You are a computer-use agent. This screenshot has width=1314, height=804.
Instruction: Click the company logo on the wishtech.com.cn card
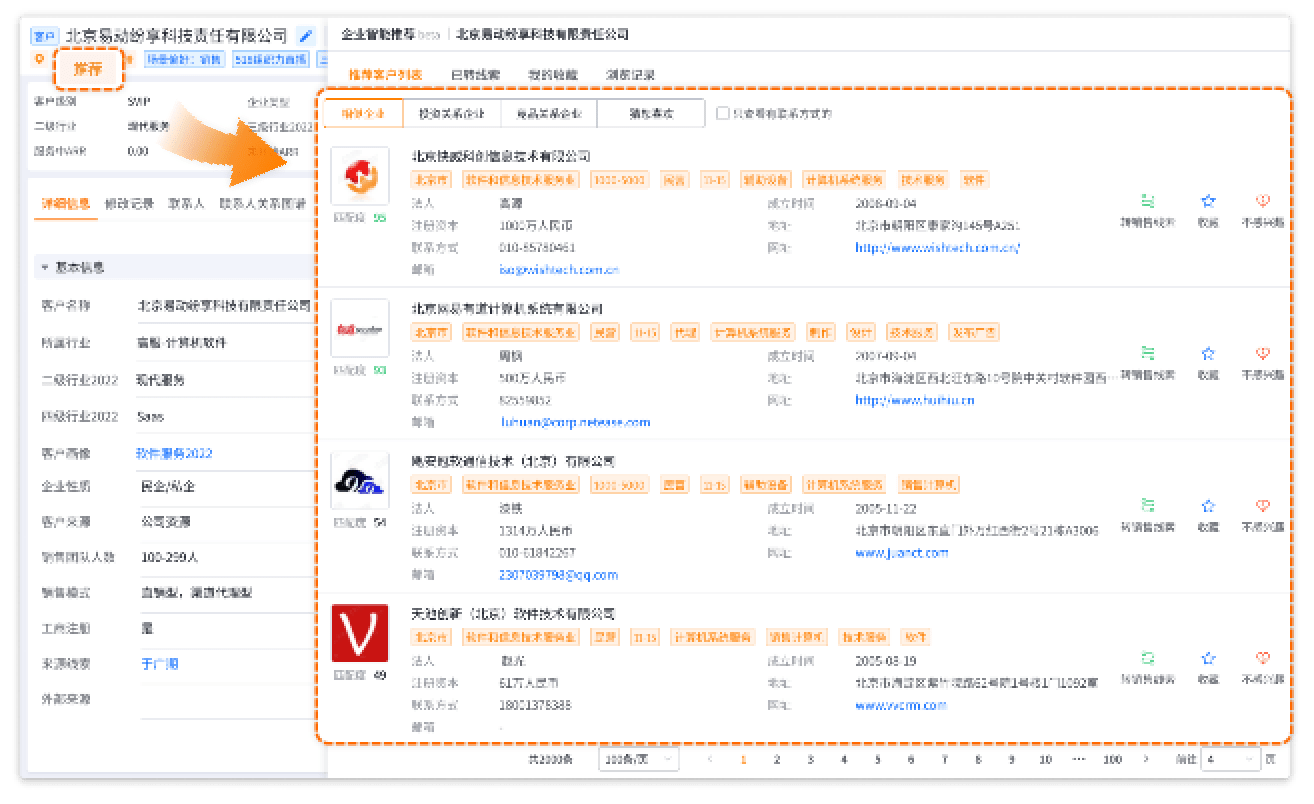360,176
